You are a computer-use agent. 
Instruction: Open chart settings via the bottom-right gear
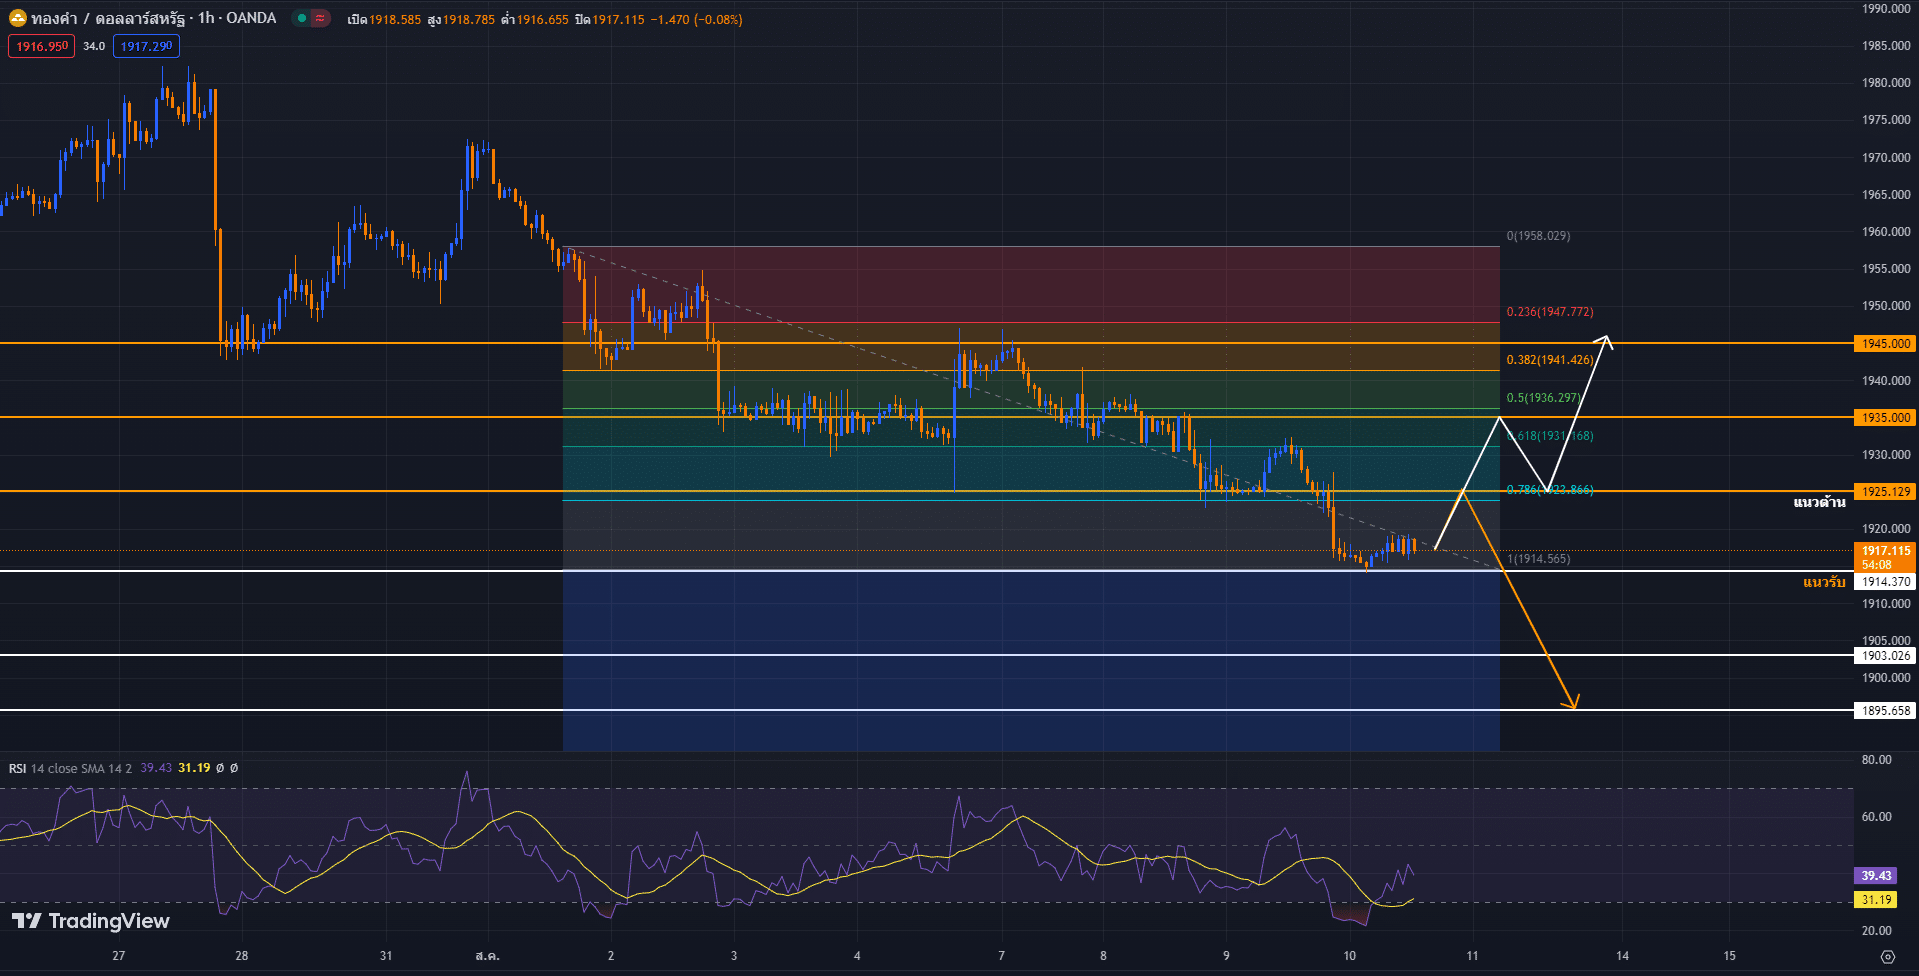coord(1887,957)
